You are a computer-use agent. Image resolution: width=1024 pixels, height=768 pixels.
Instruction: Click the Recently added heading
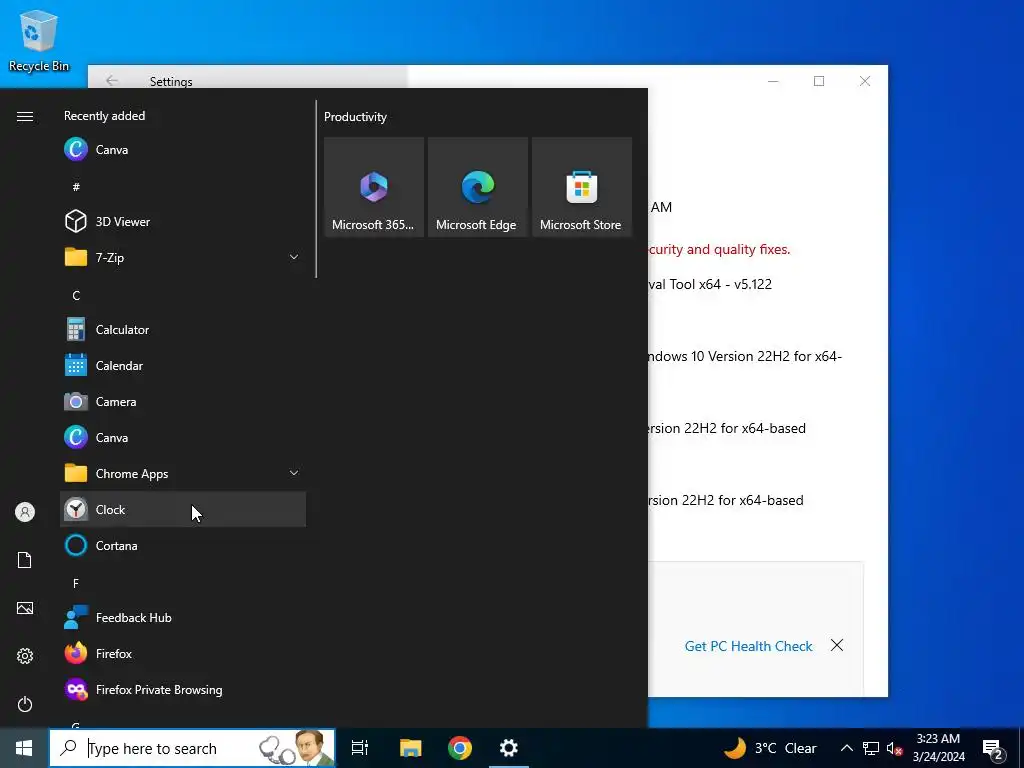pos(104,116)
